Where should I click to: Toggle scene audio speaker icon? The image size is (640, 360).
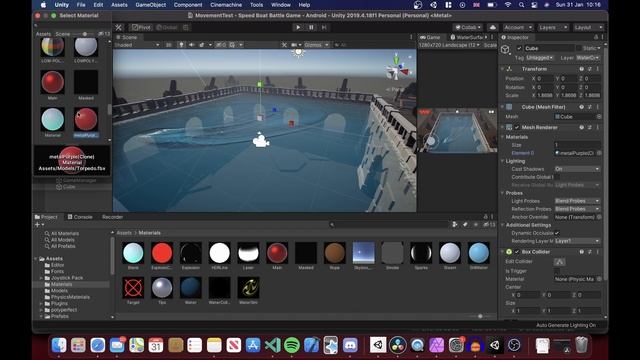(x=191, y=45)
